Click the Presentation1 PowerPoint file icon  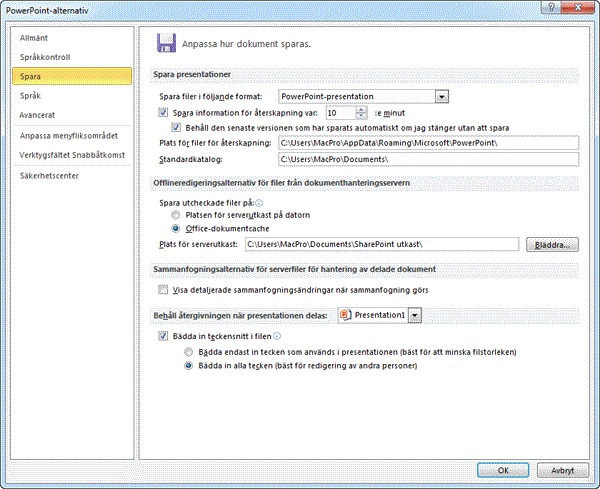click(x=347, y=315)
